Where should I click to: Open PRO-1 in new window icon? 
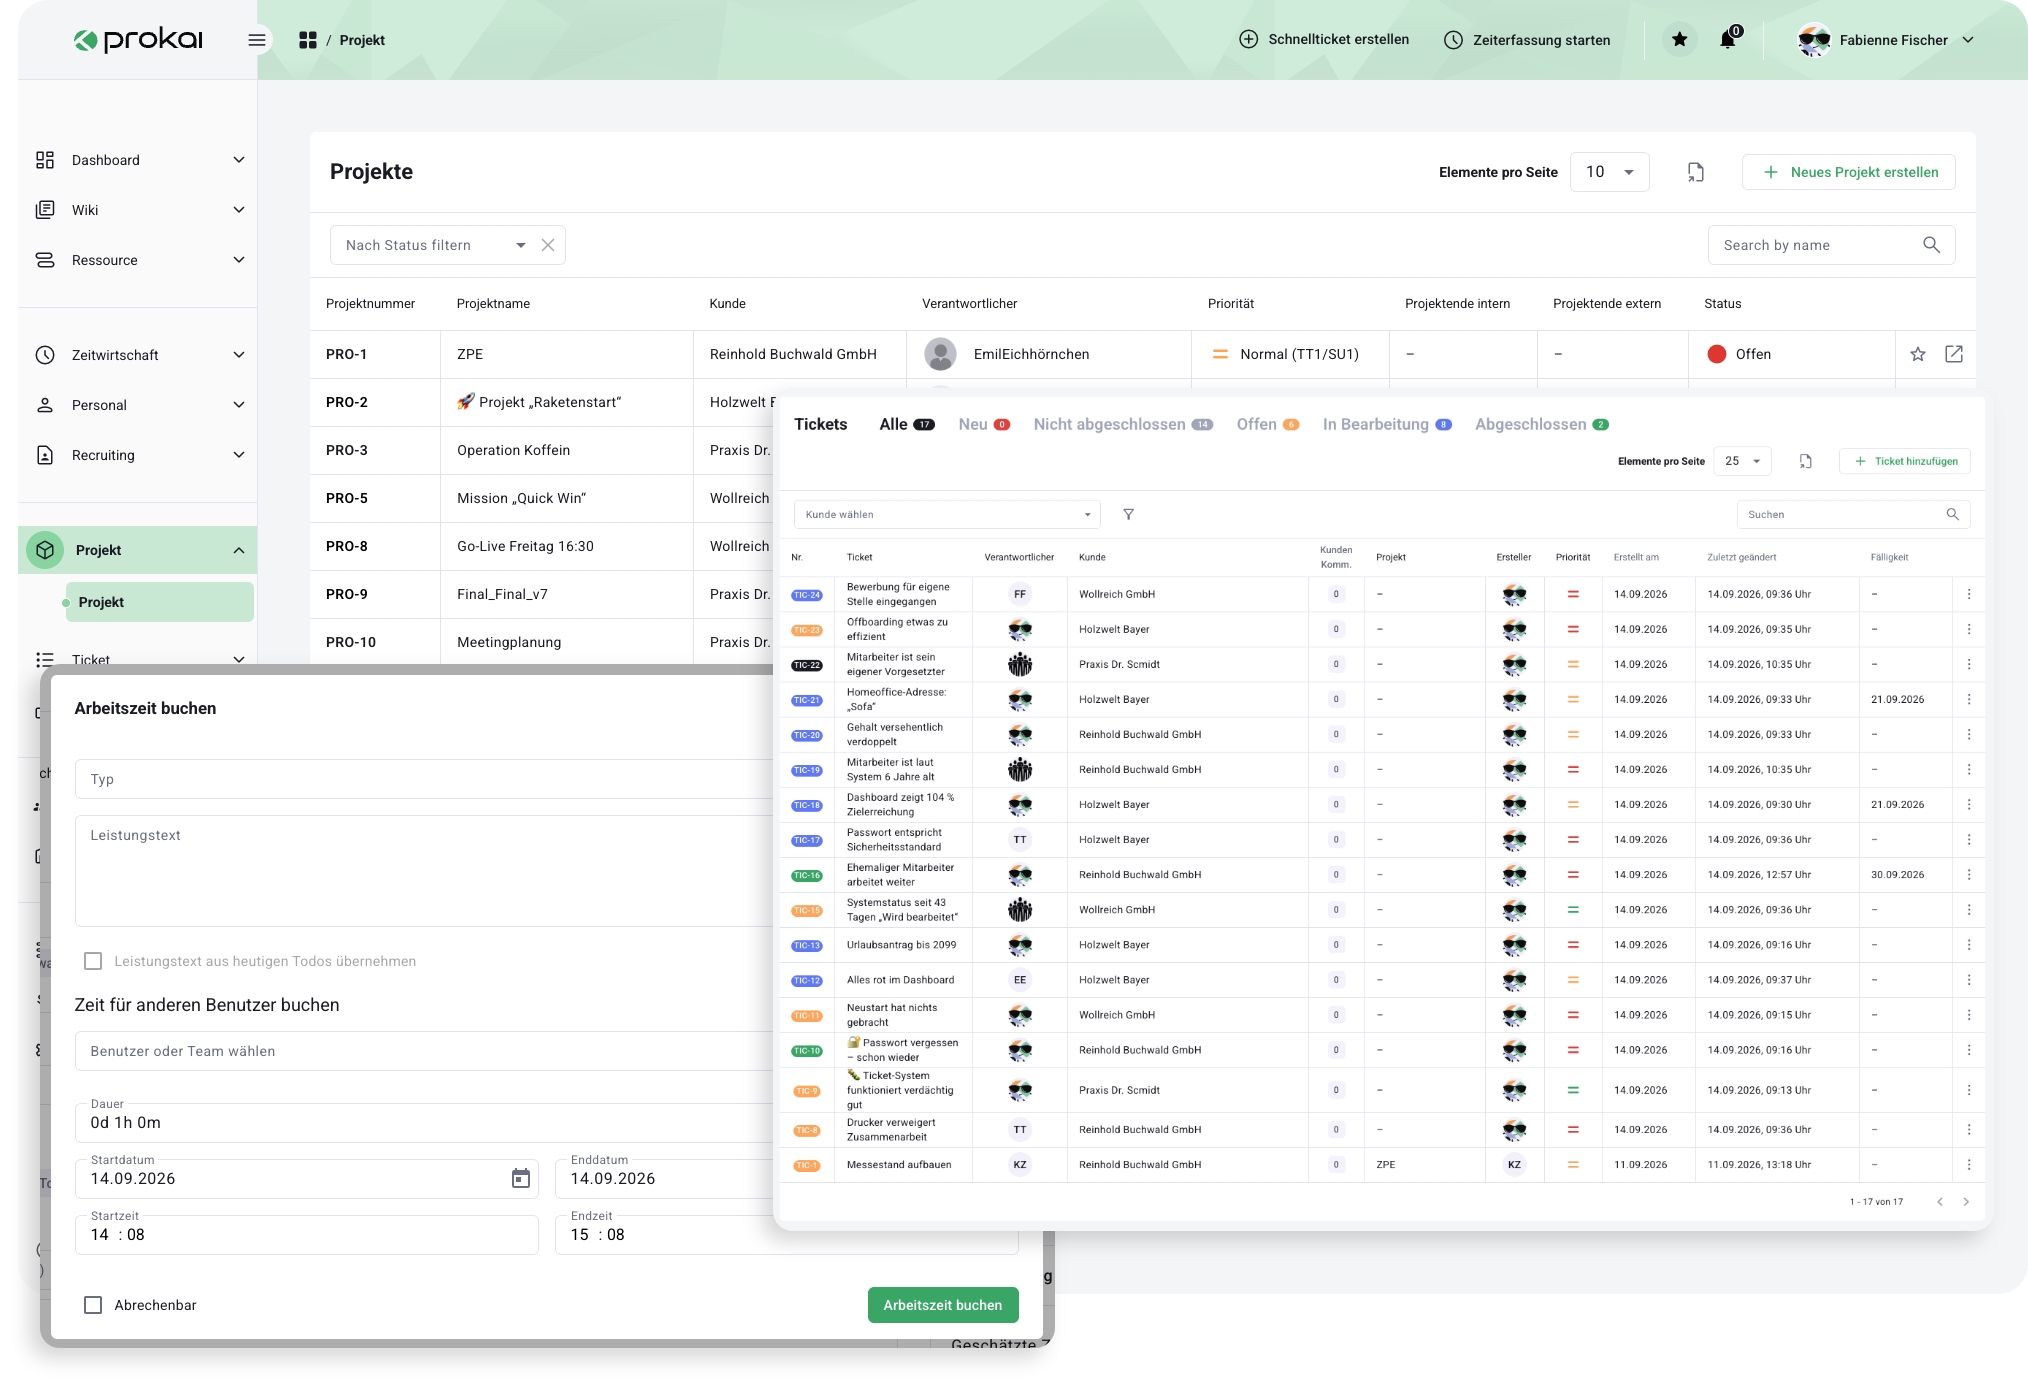coord(1954,354)
